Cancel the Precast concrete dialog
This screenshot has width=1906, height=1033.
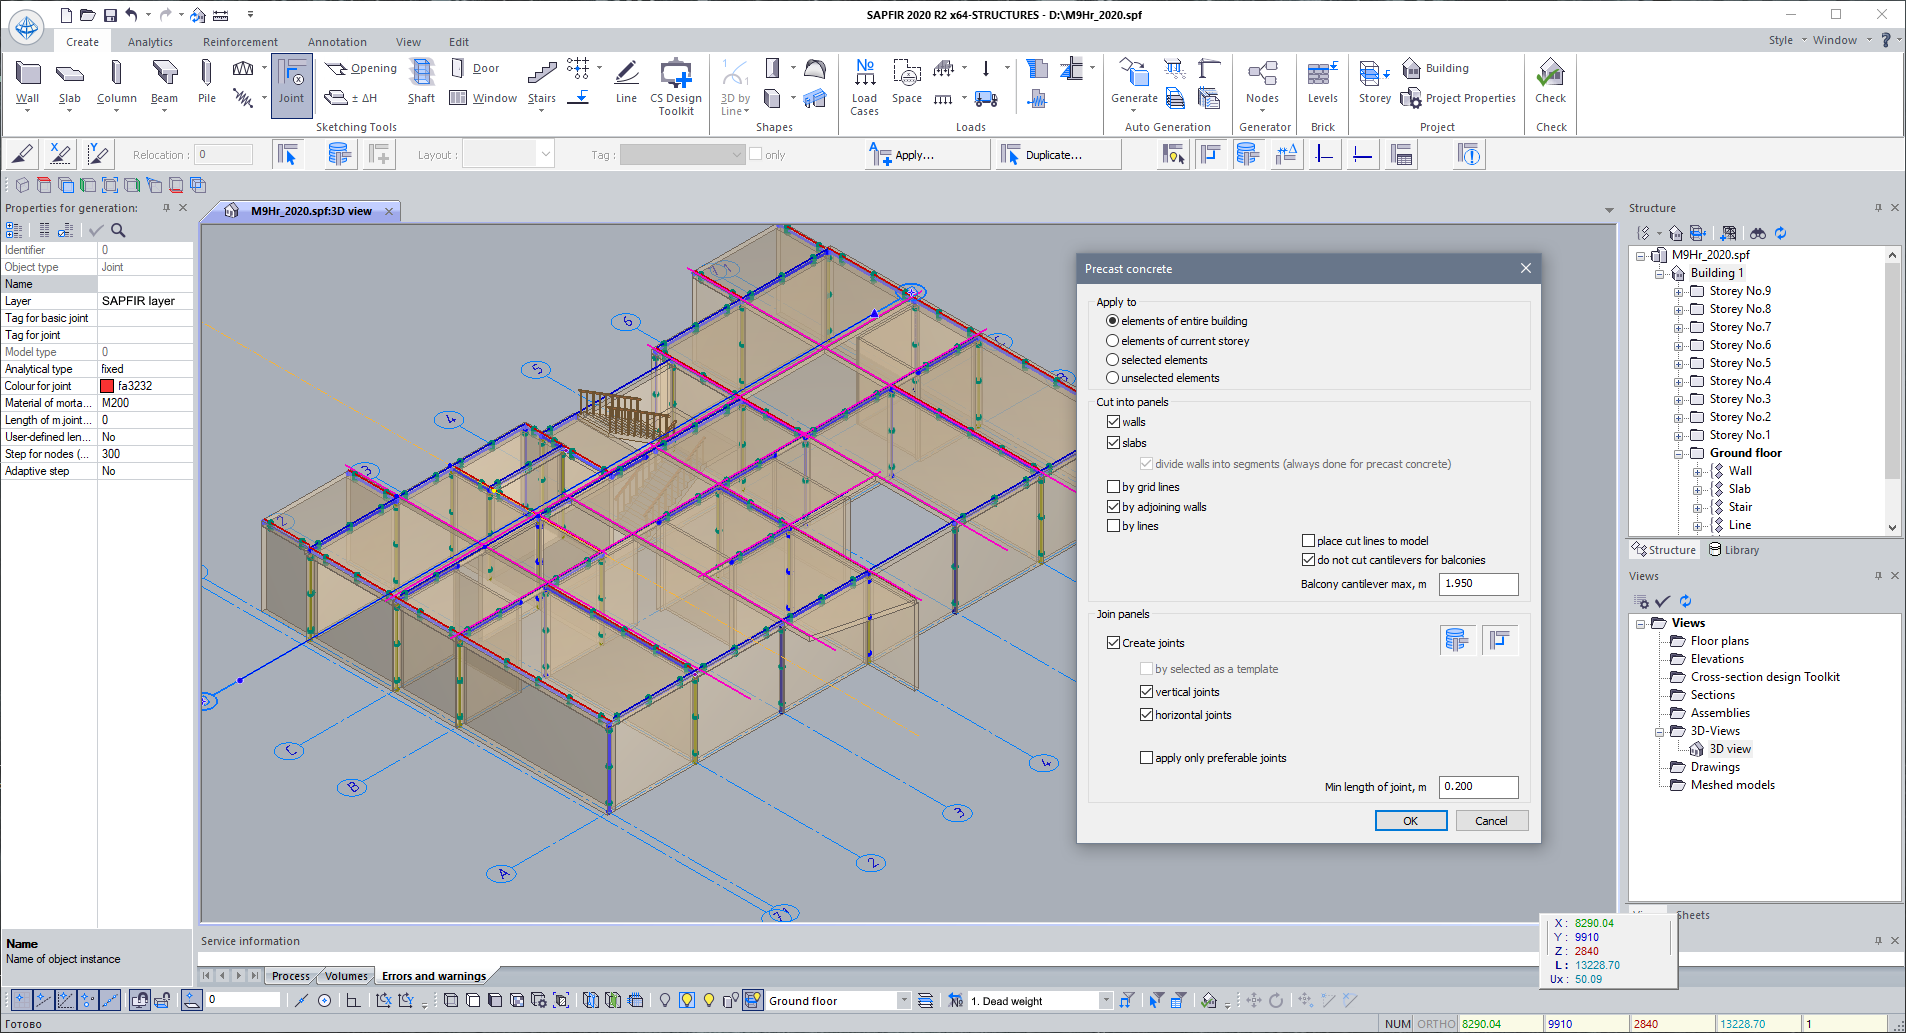point(1491,820)
